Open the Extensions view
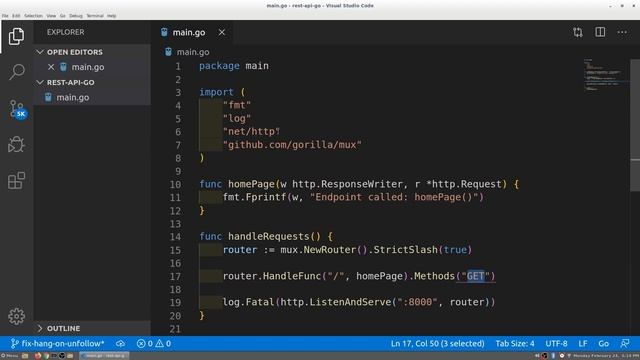Screen dimensions: 640x360 point(16,180)
